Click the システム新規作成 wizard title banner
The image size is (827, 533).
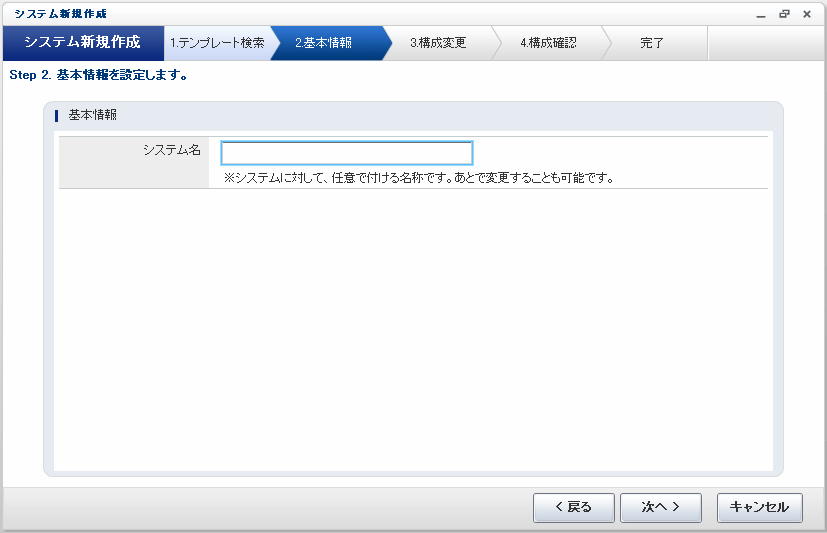[83, 42]
